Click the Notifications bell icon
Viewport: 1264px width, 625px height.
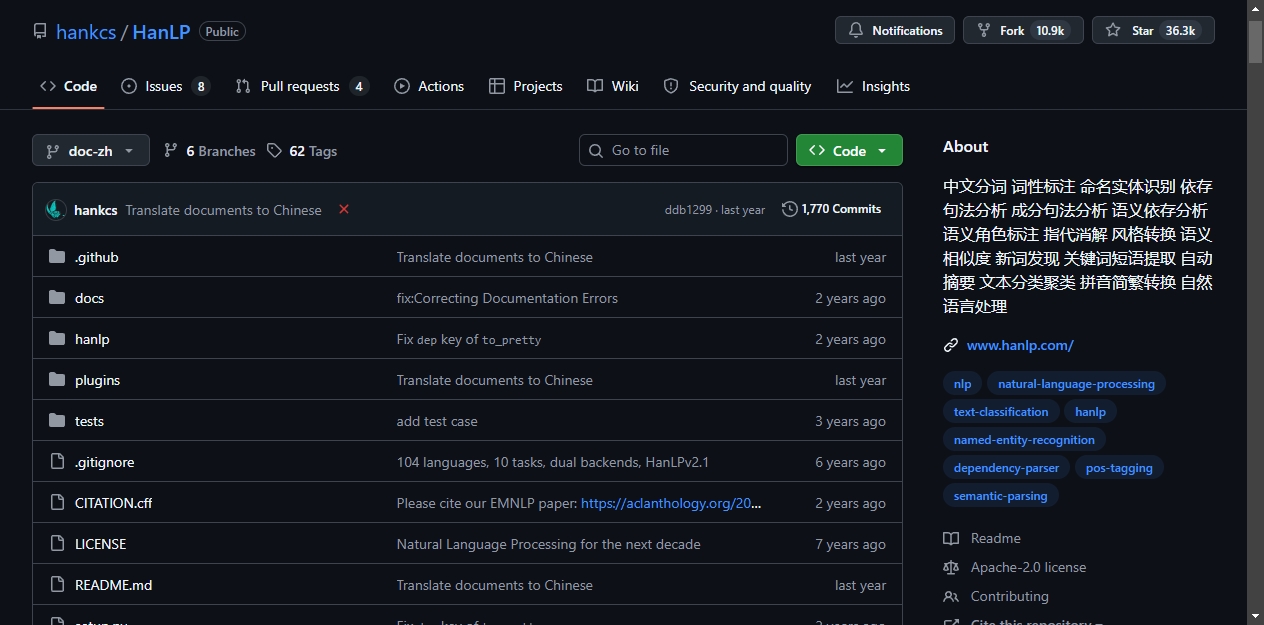856,31
